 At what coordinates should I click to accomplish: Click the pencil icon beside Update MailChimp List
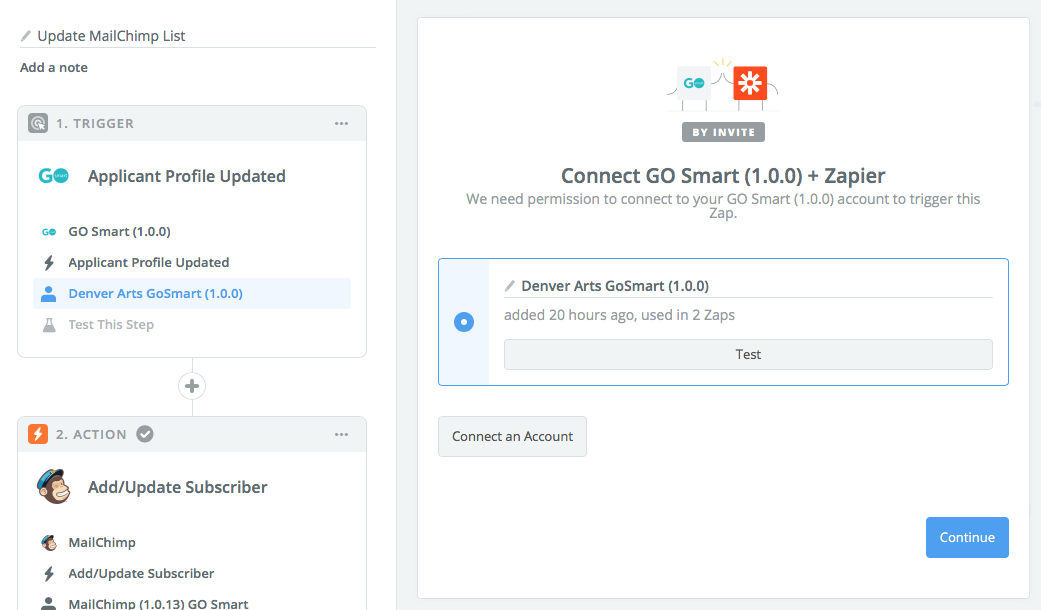tap(26, 36)
